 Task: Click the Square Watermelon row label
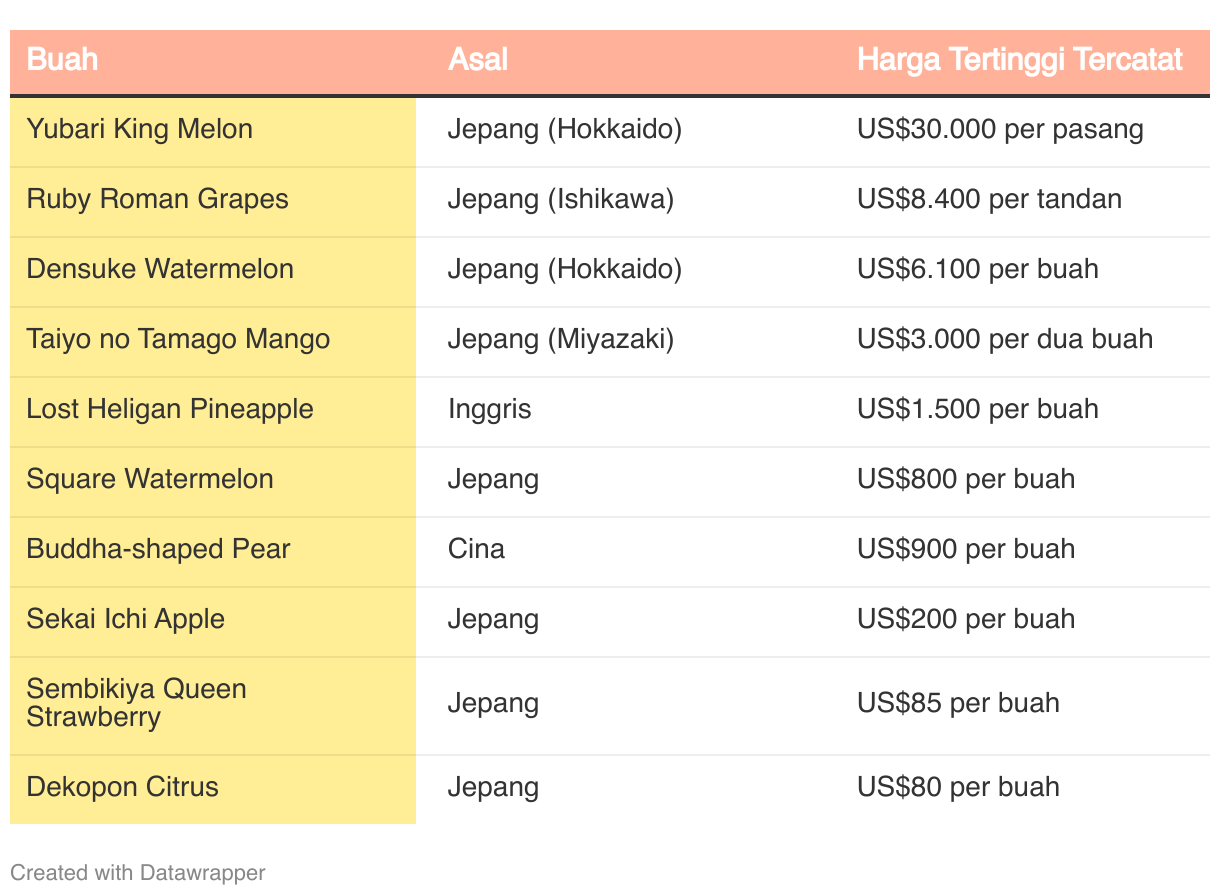(x=150, y=480)
